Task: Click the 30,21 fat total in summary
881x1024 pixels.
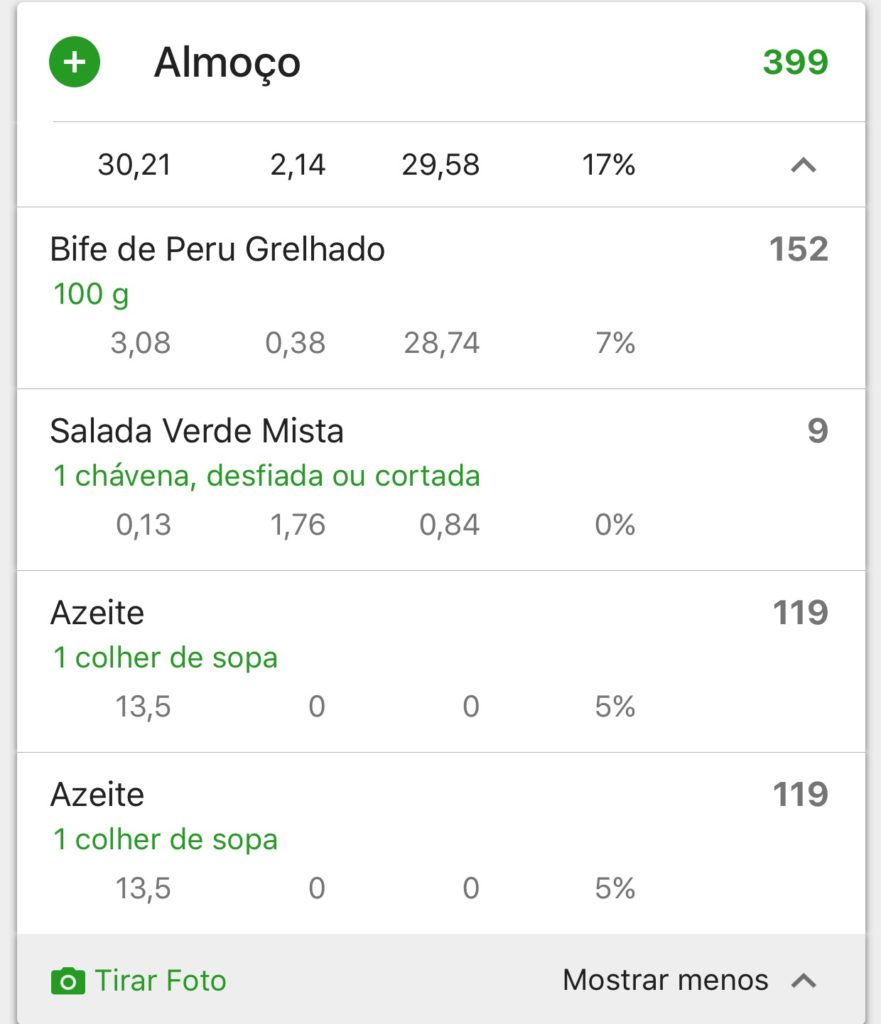Action: click(135, 165)
